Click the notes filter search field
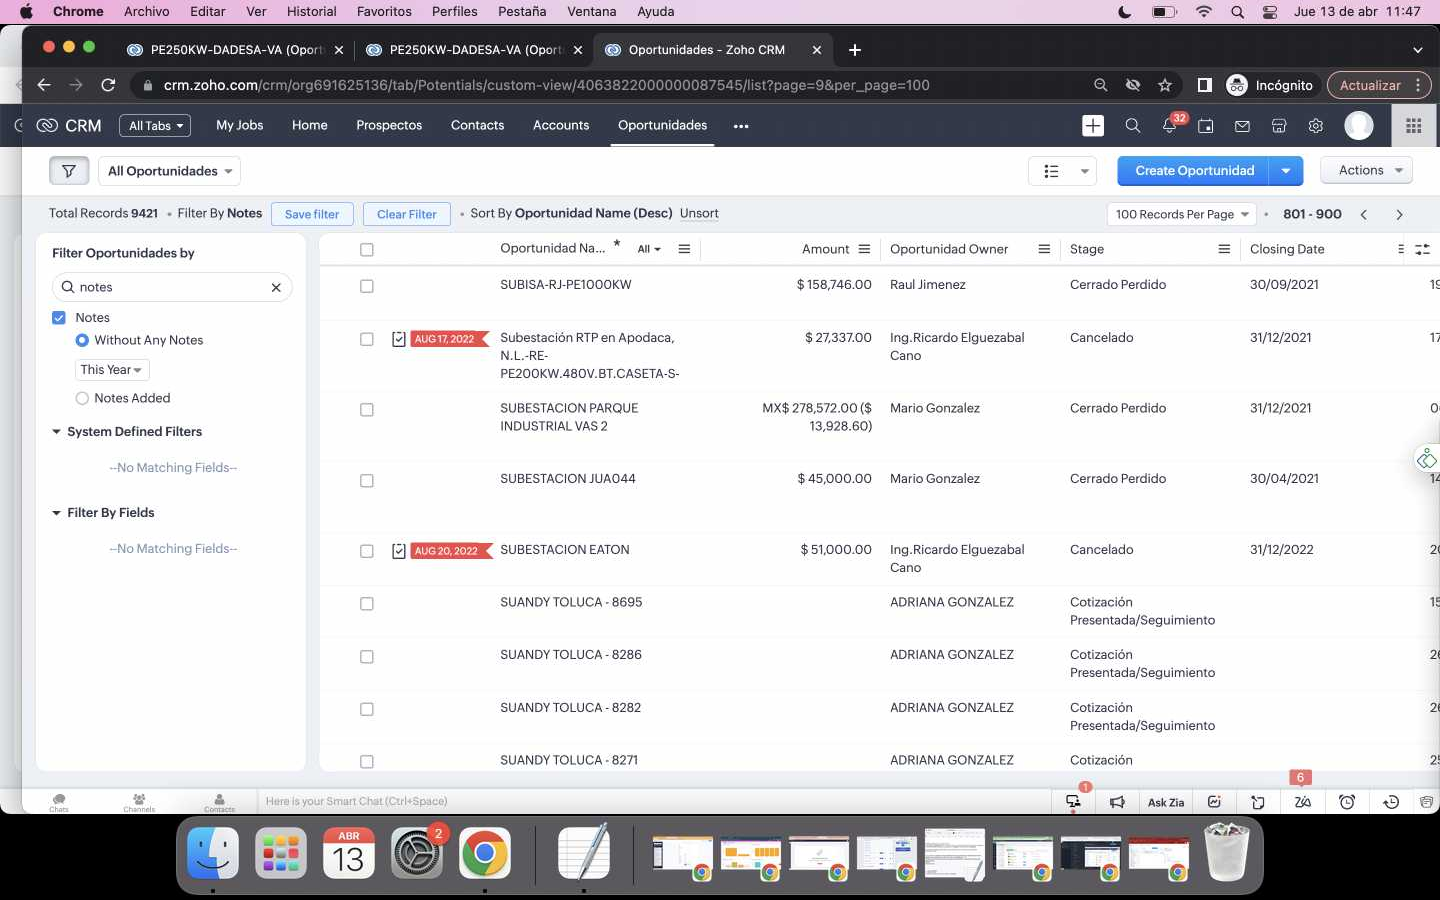 point(172,287)
